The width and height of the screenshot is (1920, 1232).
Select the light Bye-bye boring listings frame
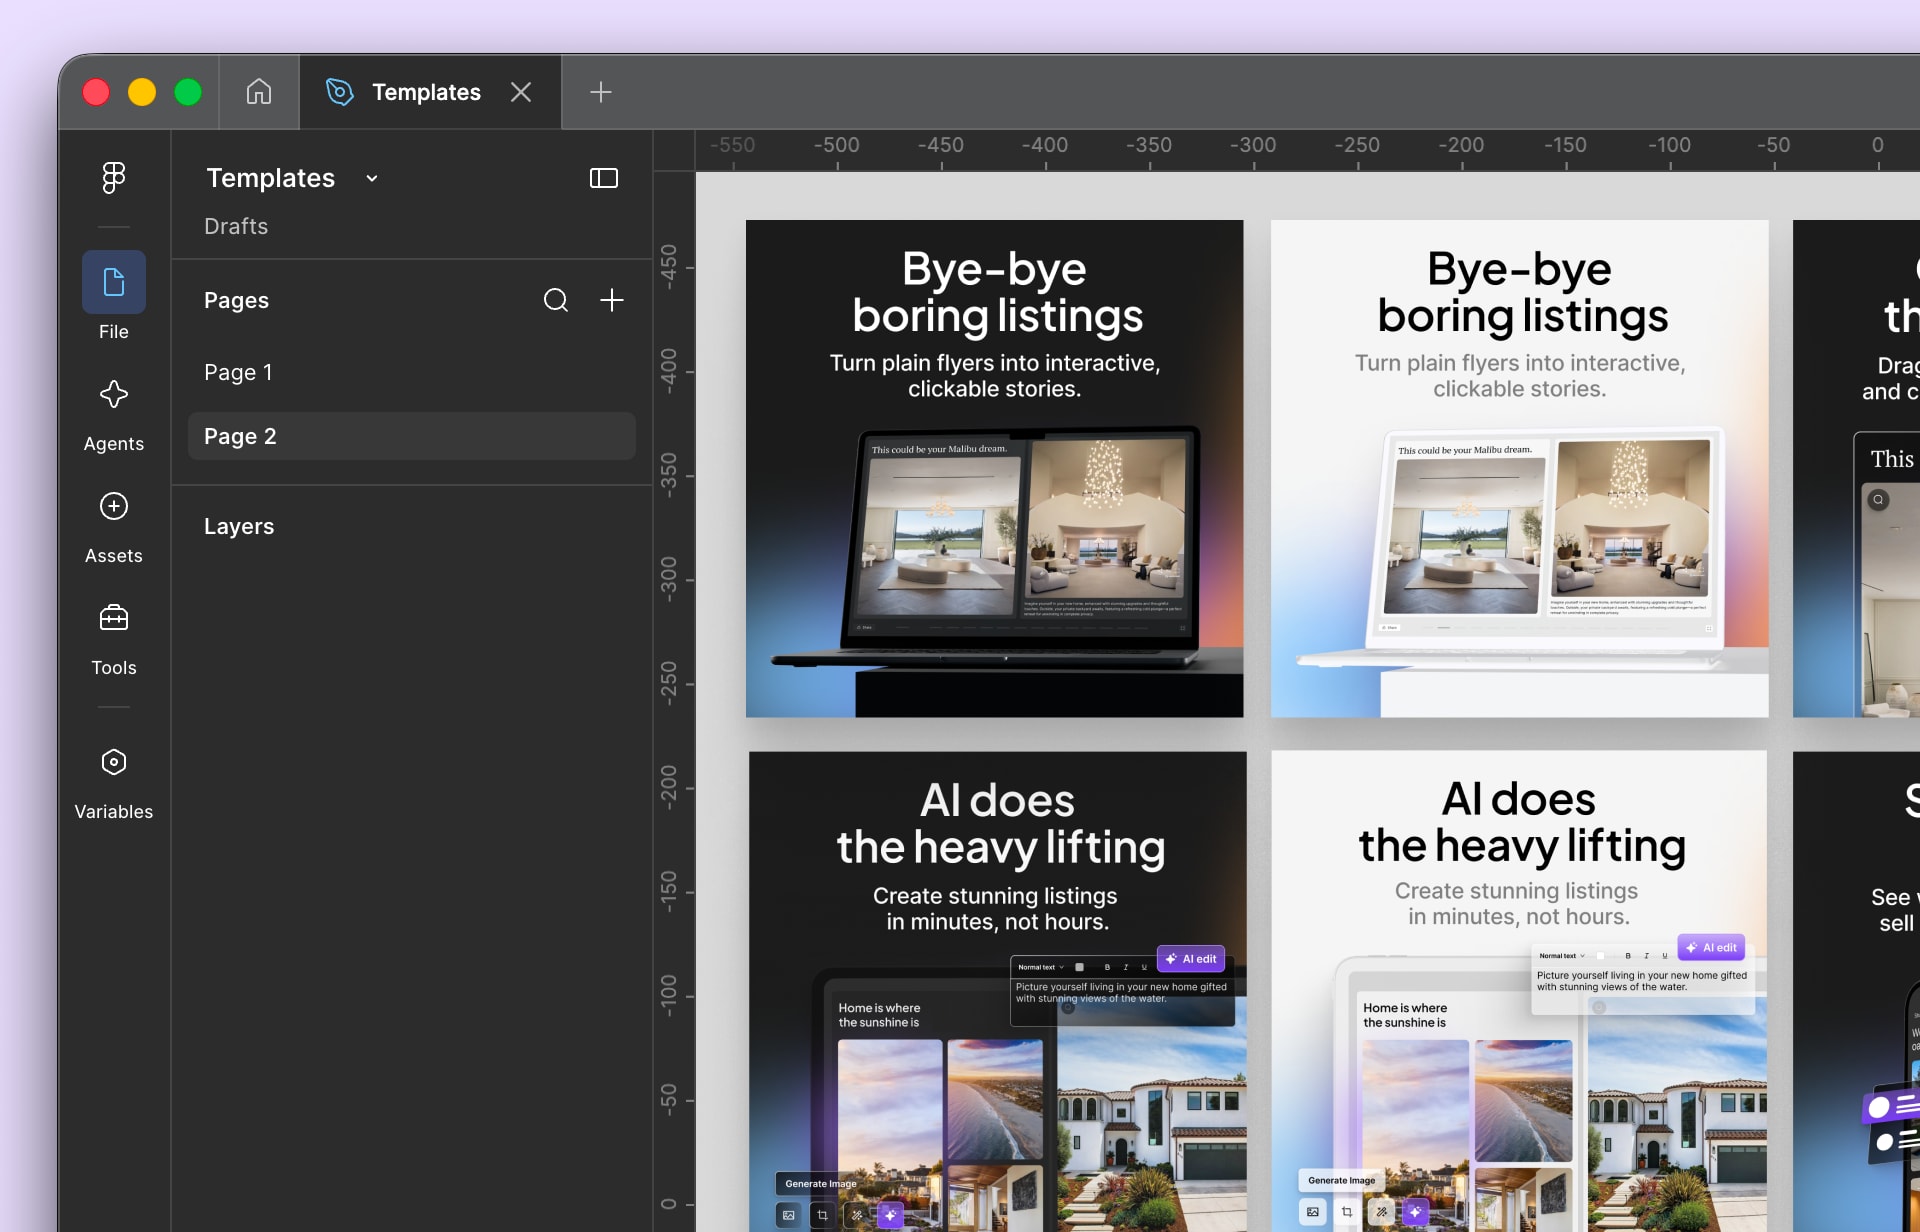[x=1520, y=468]
